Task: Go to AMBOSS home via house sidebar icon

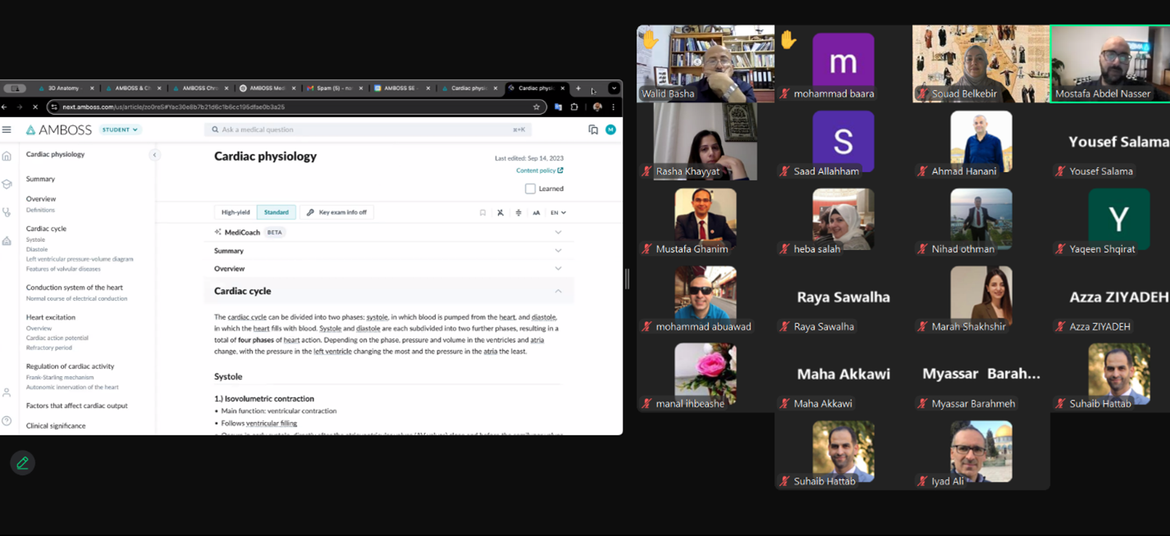Action: click(7, 156)
